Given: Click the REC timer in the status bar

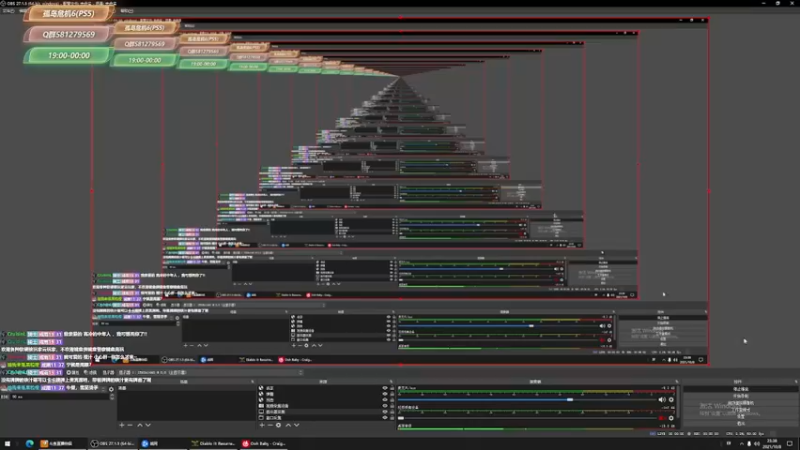Looking at the screenshot, I should [704, 434].
